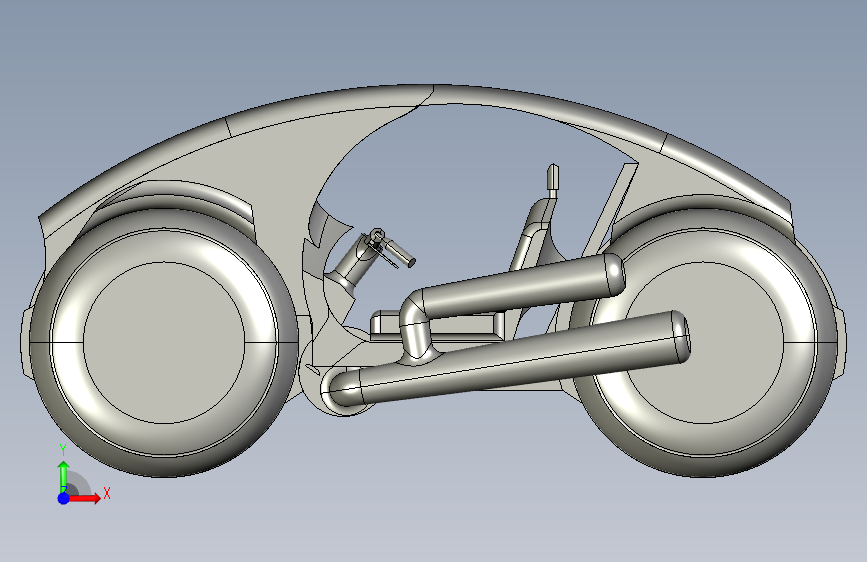Viewport: 867px width, 562px height.
Task: Select the right wheel of the model
Action: [x=705, y=343]
